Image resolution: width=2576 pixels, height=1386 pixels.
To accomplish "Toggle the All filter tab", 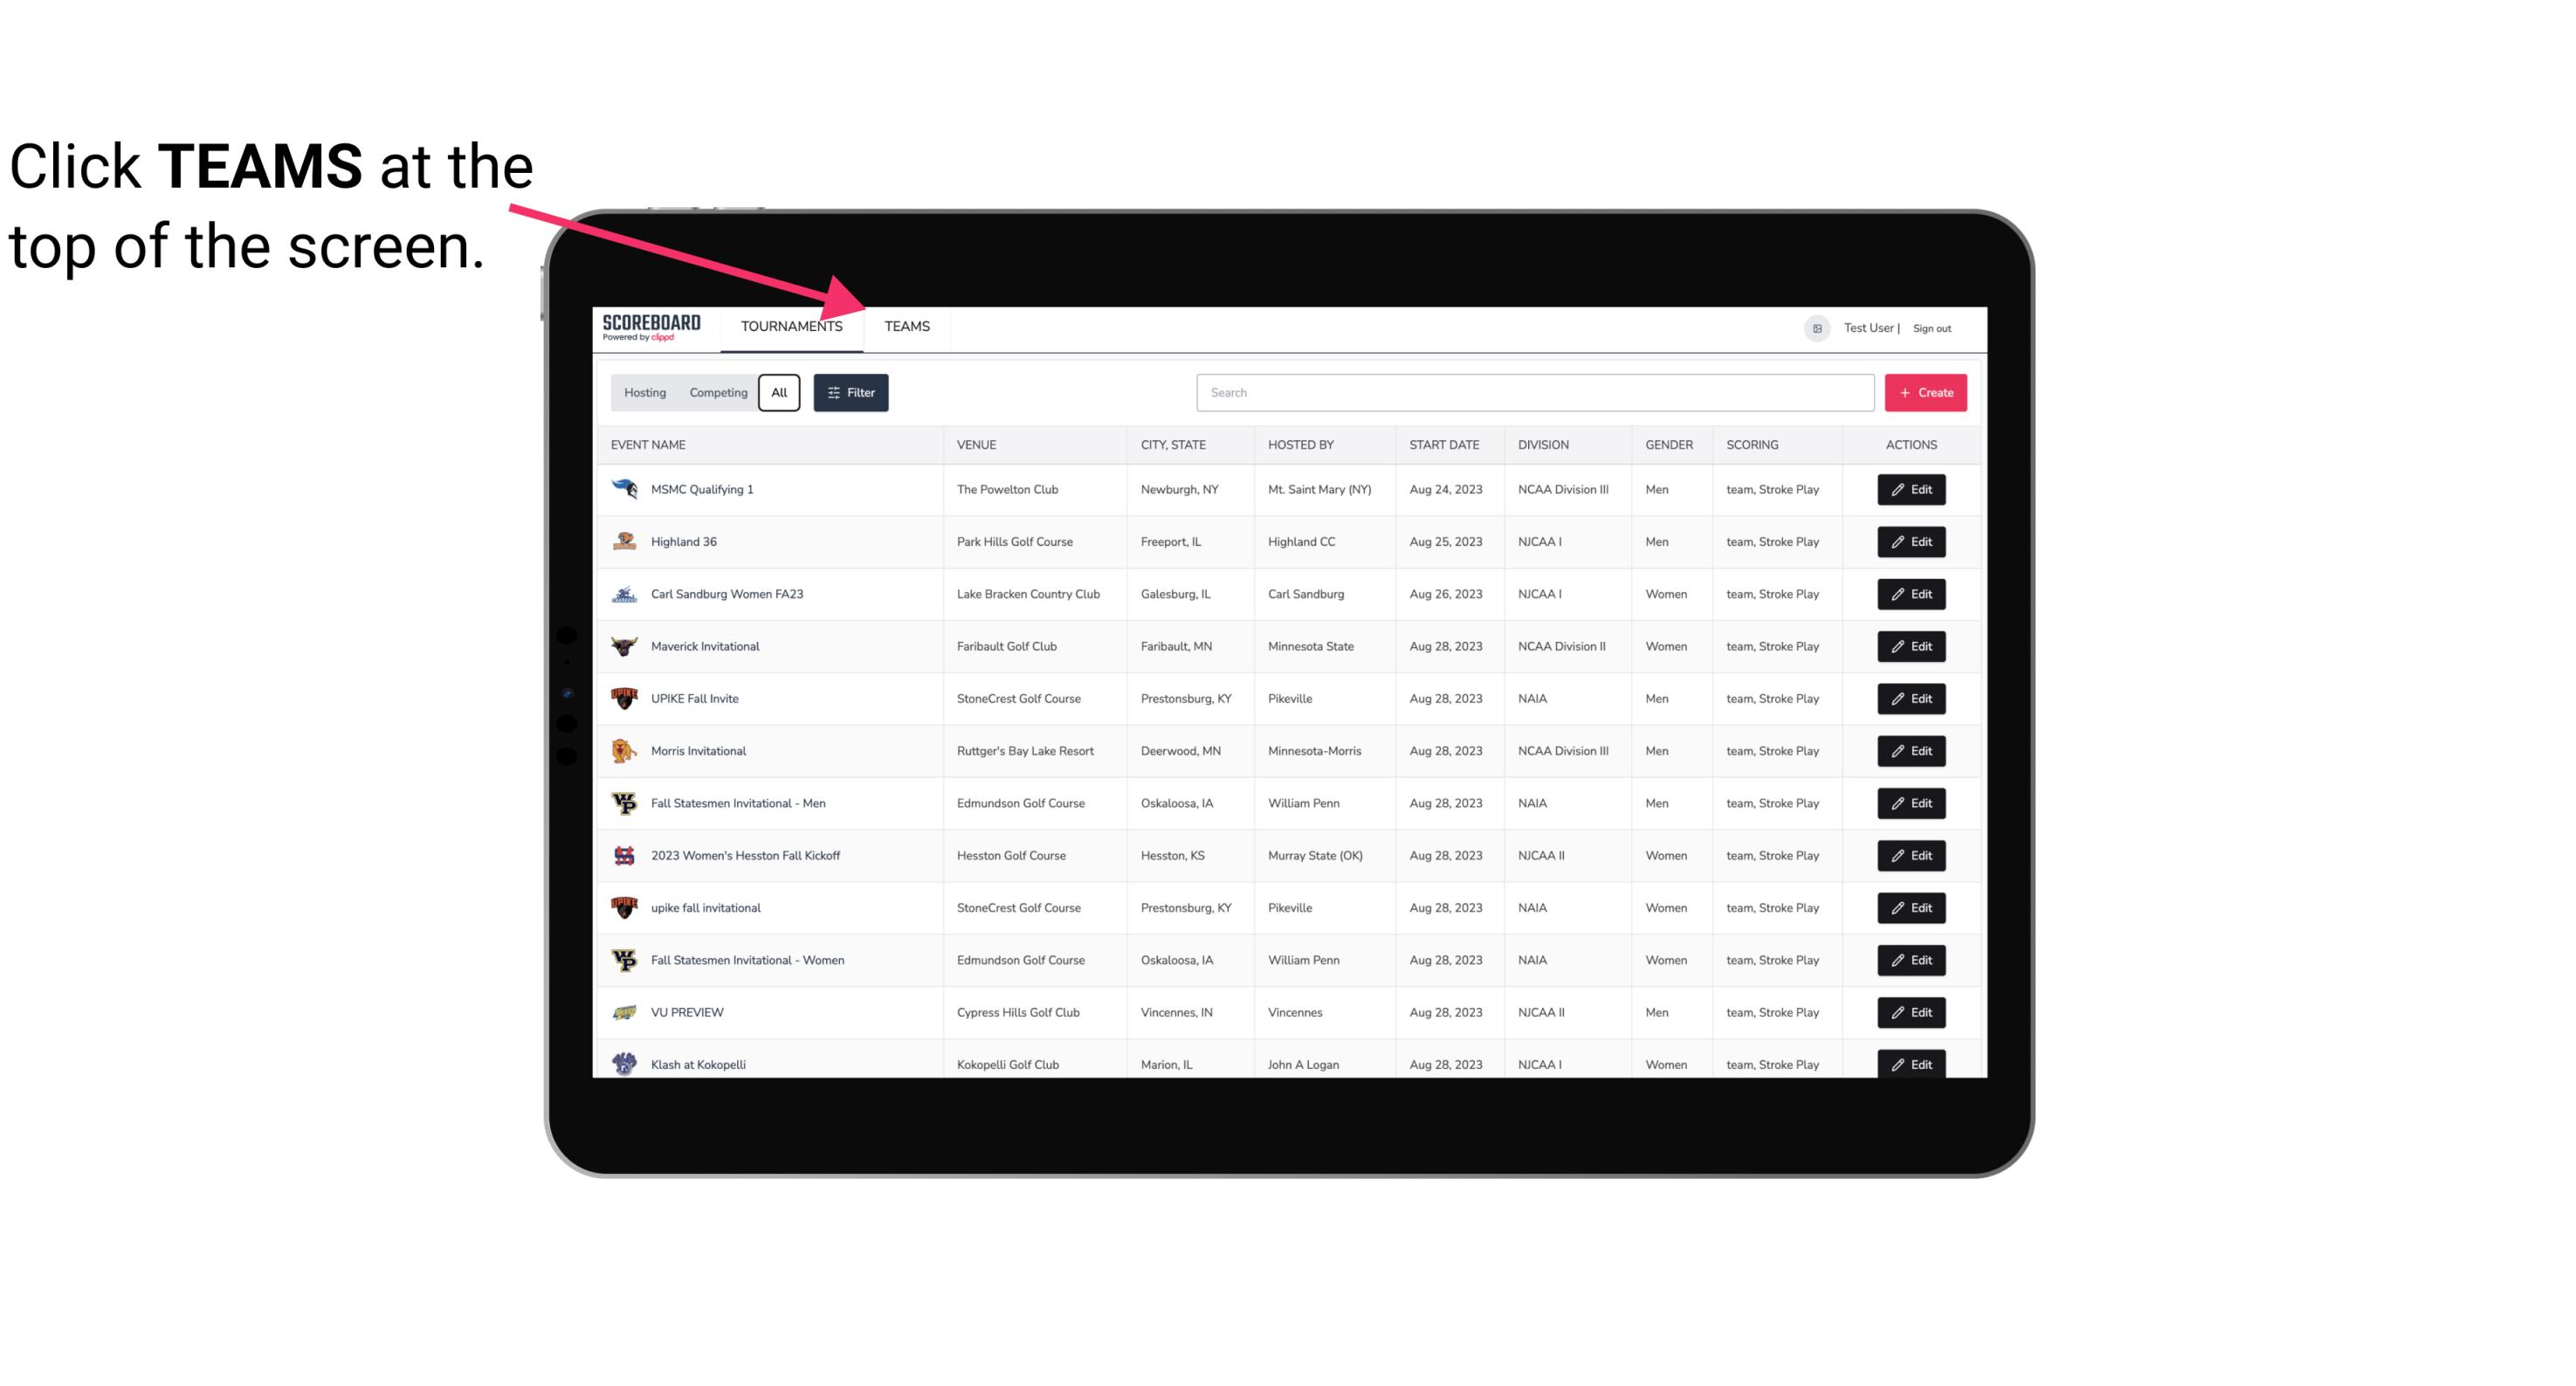I will (x=780, y=393).
